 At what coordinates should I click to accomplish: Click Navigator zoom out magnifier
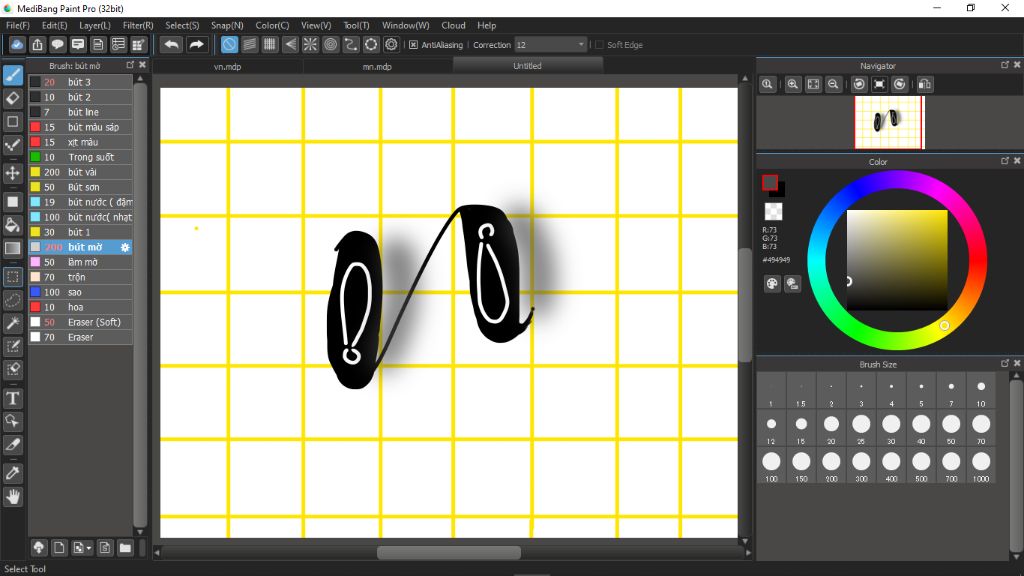pyautogui.click(x=833, y=84)
